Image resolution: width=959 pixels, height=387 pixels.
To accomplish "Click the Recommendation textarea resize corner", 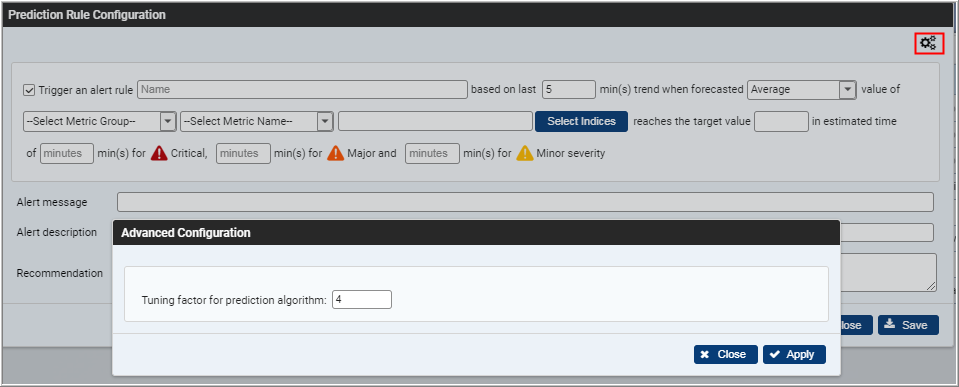I will click(x=931, y=286).
